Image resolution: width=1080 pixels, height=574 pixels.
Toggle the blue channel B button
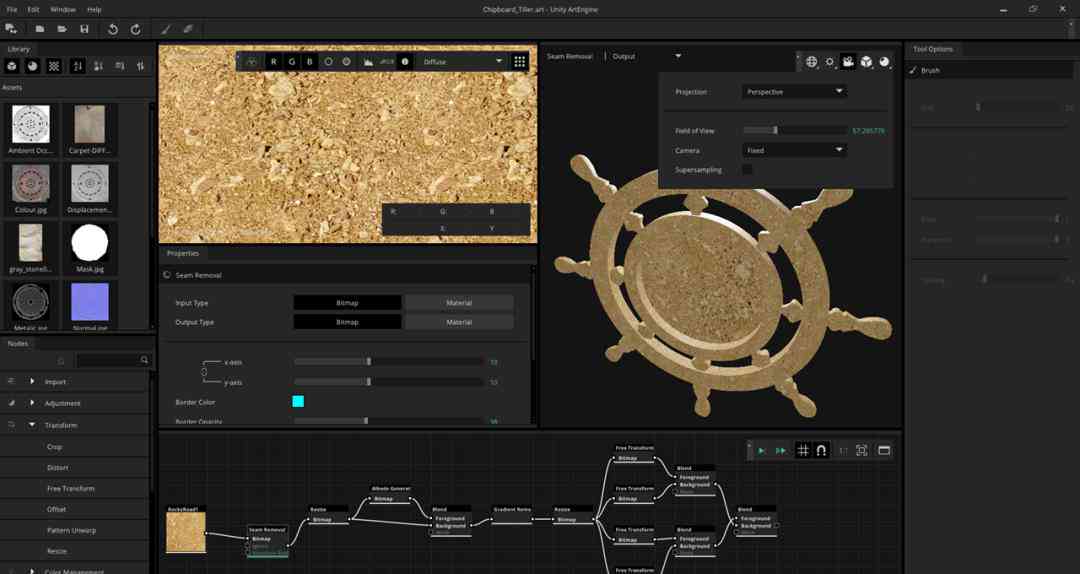[x=309, y=61]
